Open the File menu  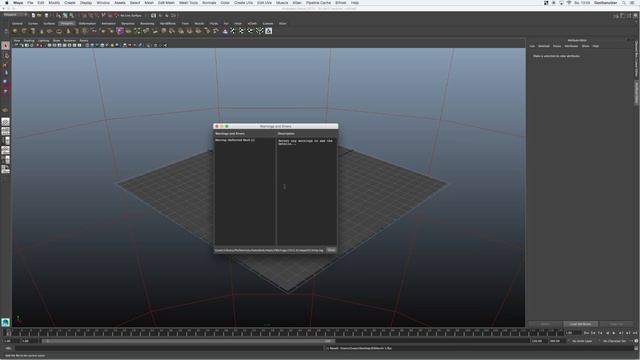(30, 3)
